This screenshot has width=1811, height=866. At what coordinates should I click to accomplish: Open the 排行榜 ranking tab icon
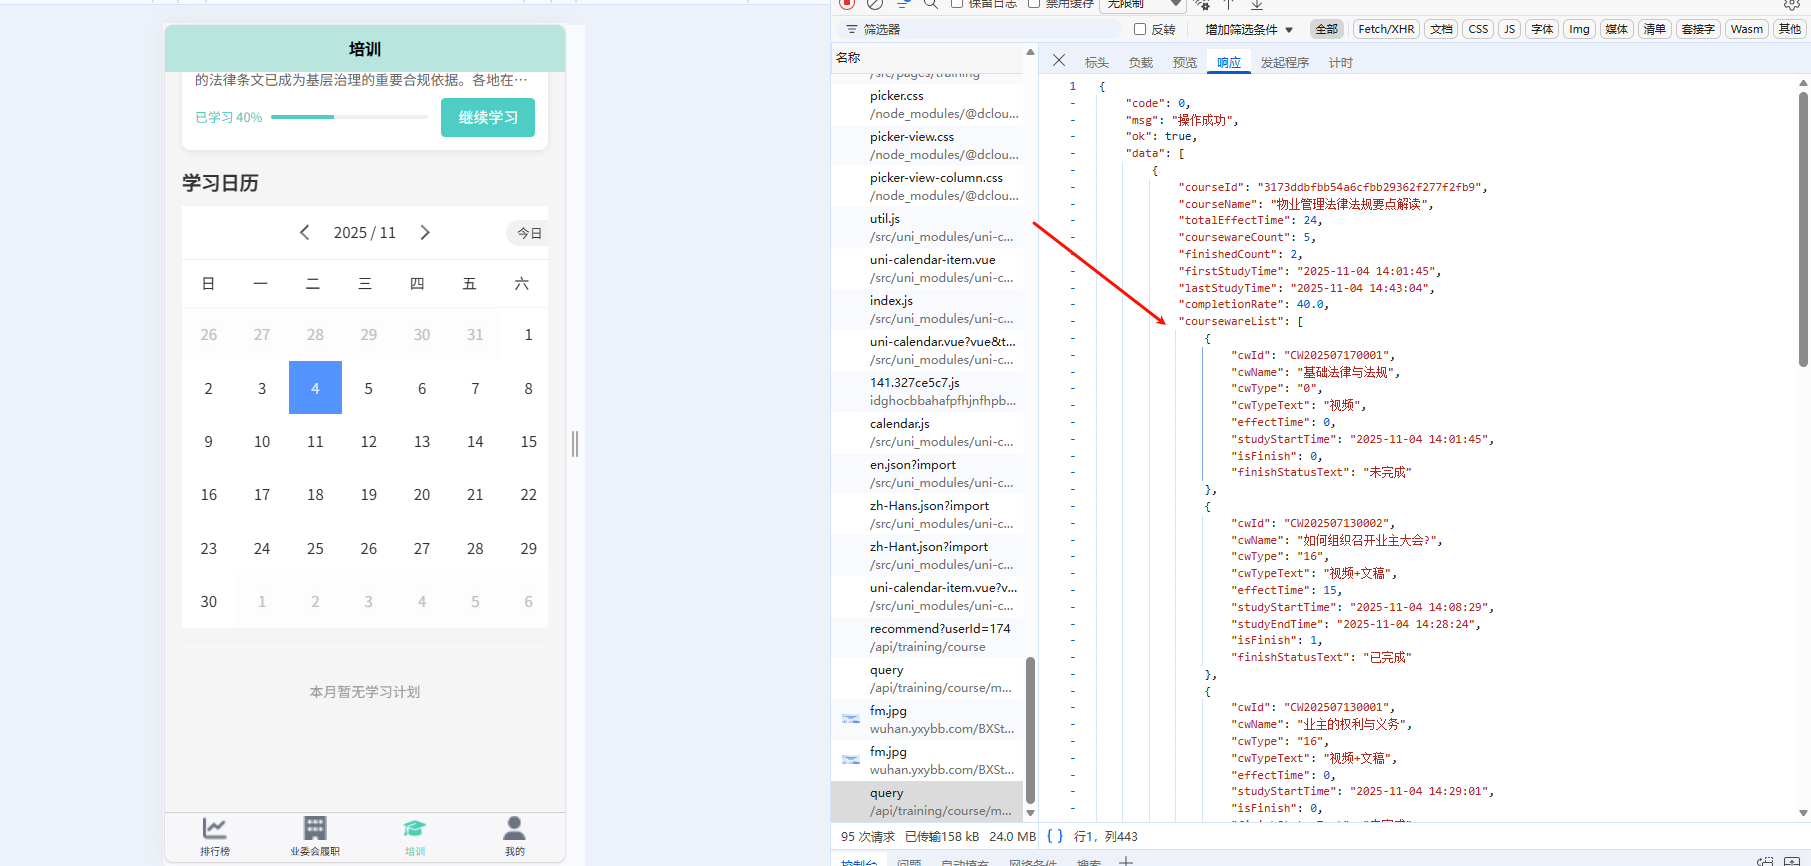click(215, 829)
